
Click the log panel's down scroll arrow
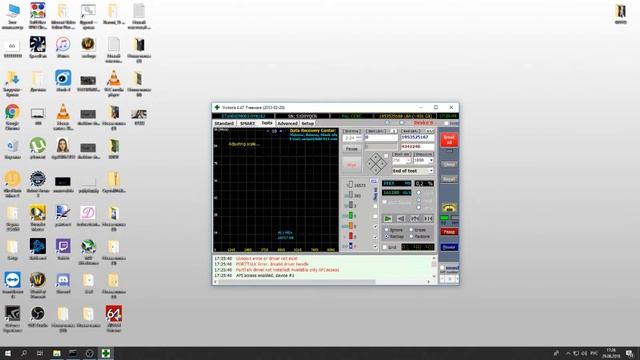pyautogui.click(x=434, y=276)
